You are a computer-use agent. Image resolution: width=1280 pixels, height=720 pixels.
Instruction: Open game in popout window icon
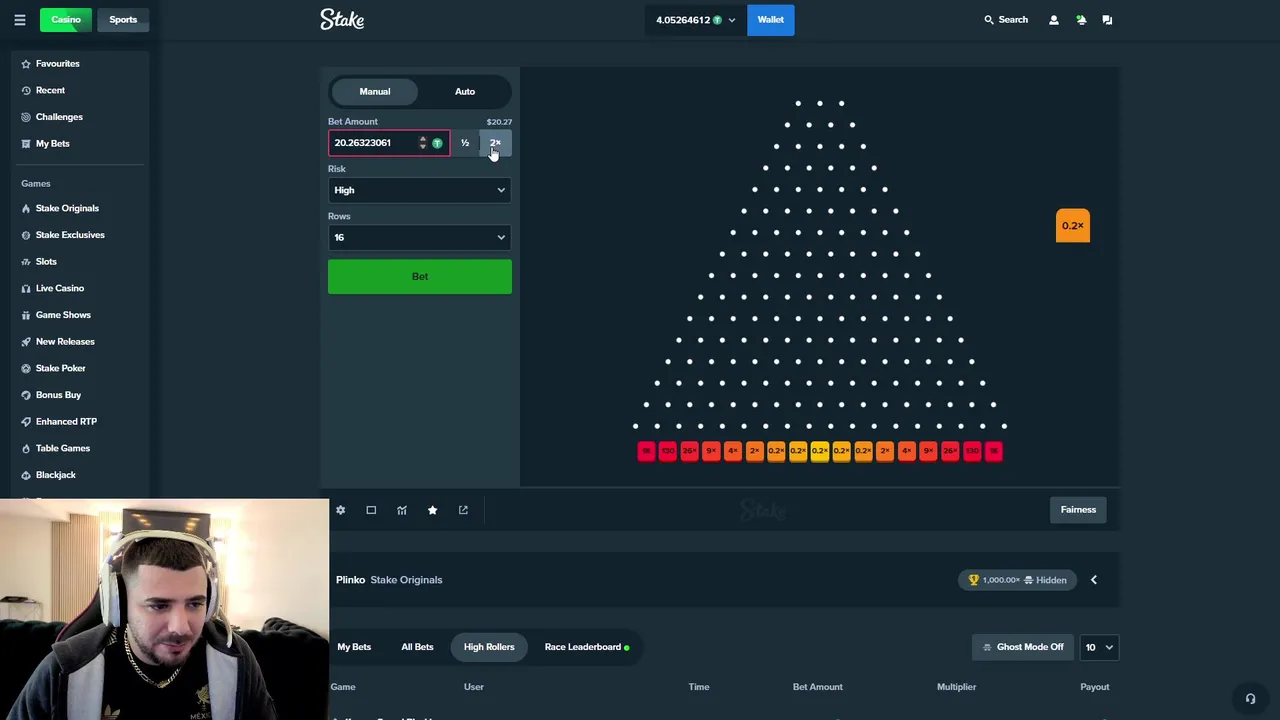463,510
